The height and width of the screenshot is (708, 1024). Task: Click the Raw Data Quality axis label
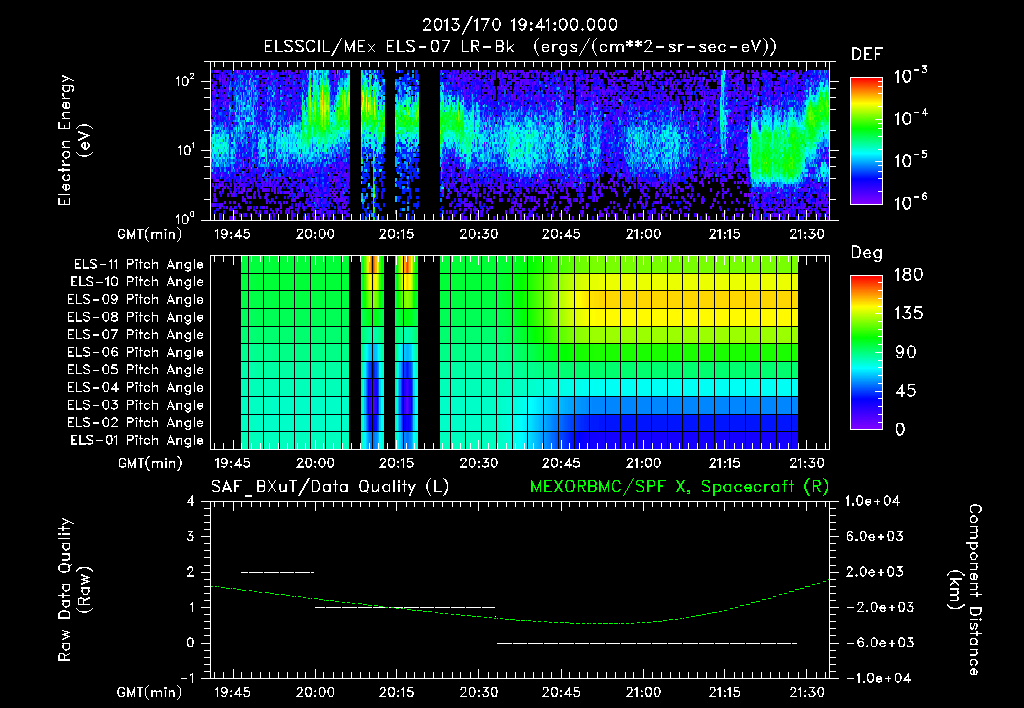(74, 589)
